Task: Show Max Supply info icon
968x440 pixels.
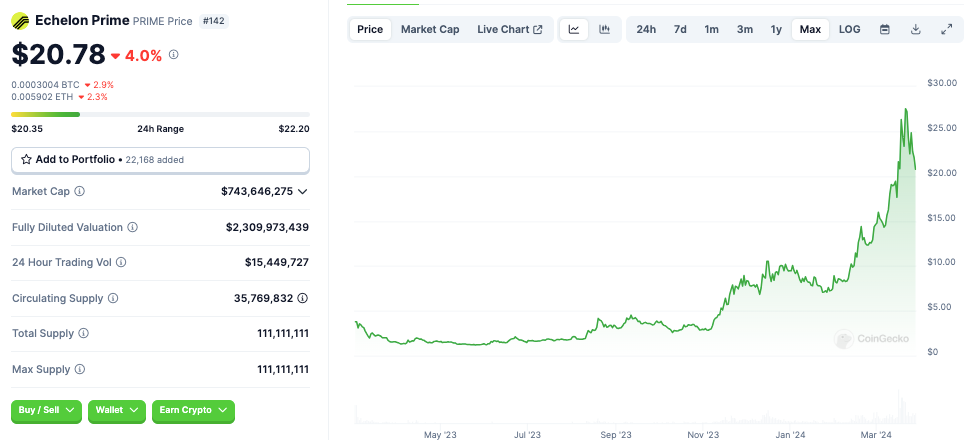Action: pos(80,369)
